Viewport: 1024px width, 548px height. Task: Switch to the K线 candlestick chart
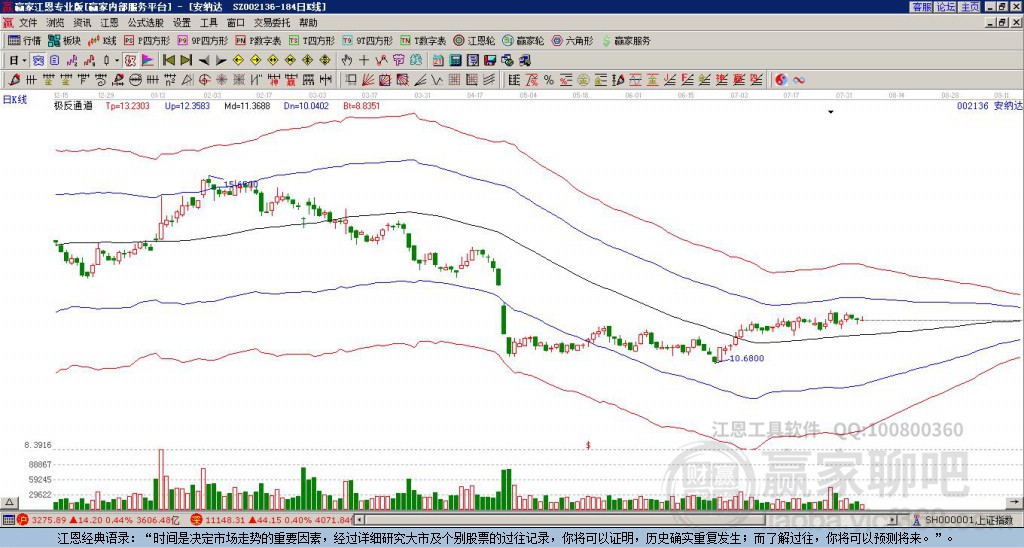102,40
